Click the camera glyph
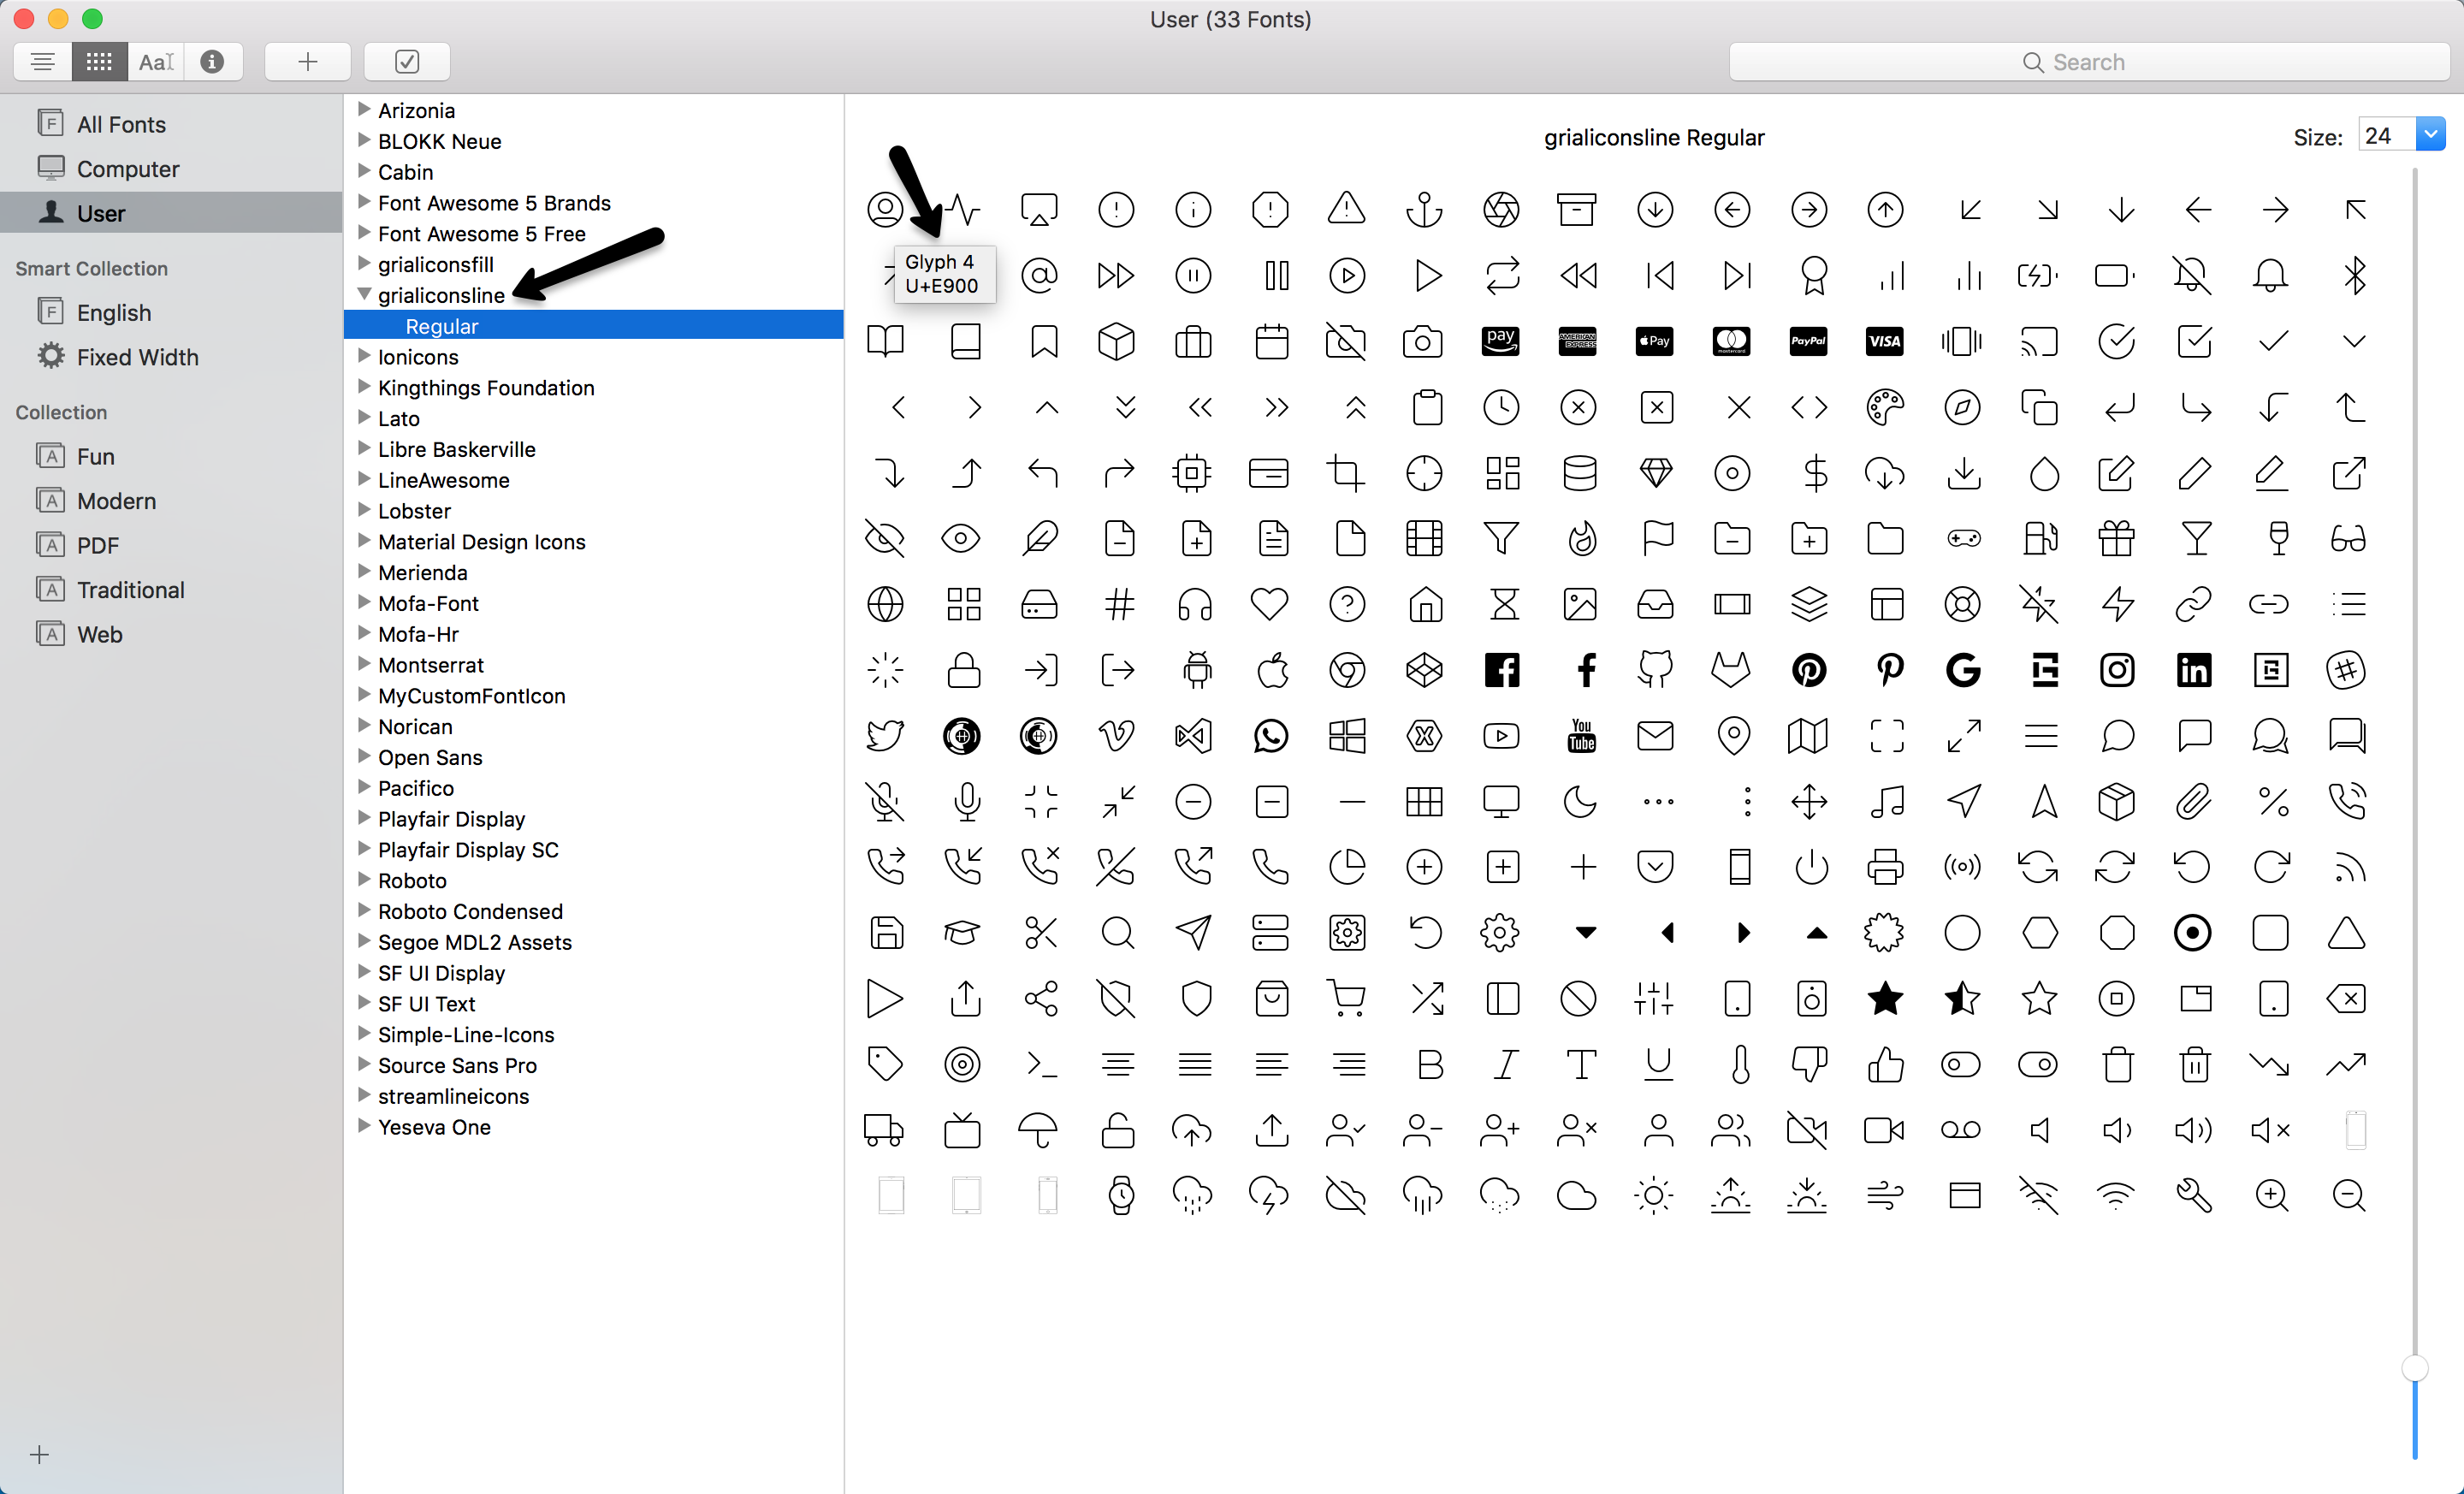This screenshot has height=1494, width=2464. coord(1423,342)
